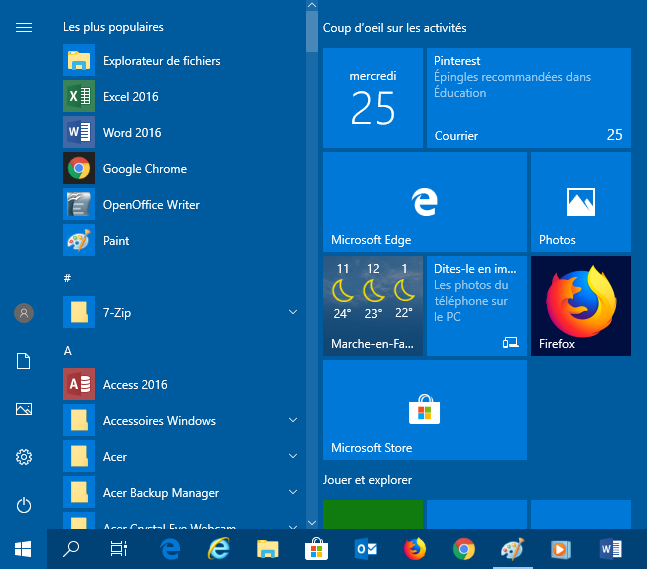Image resolution: width=647 pixels, height=569 pixels.
Task: Click the app list scrollbar thumb
Action: [312, 32]
